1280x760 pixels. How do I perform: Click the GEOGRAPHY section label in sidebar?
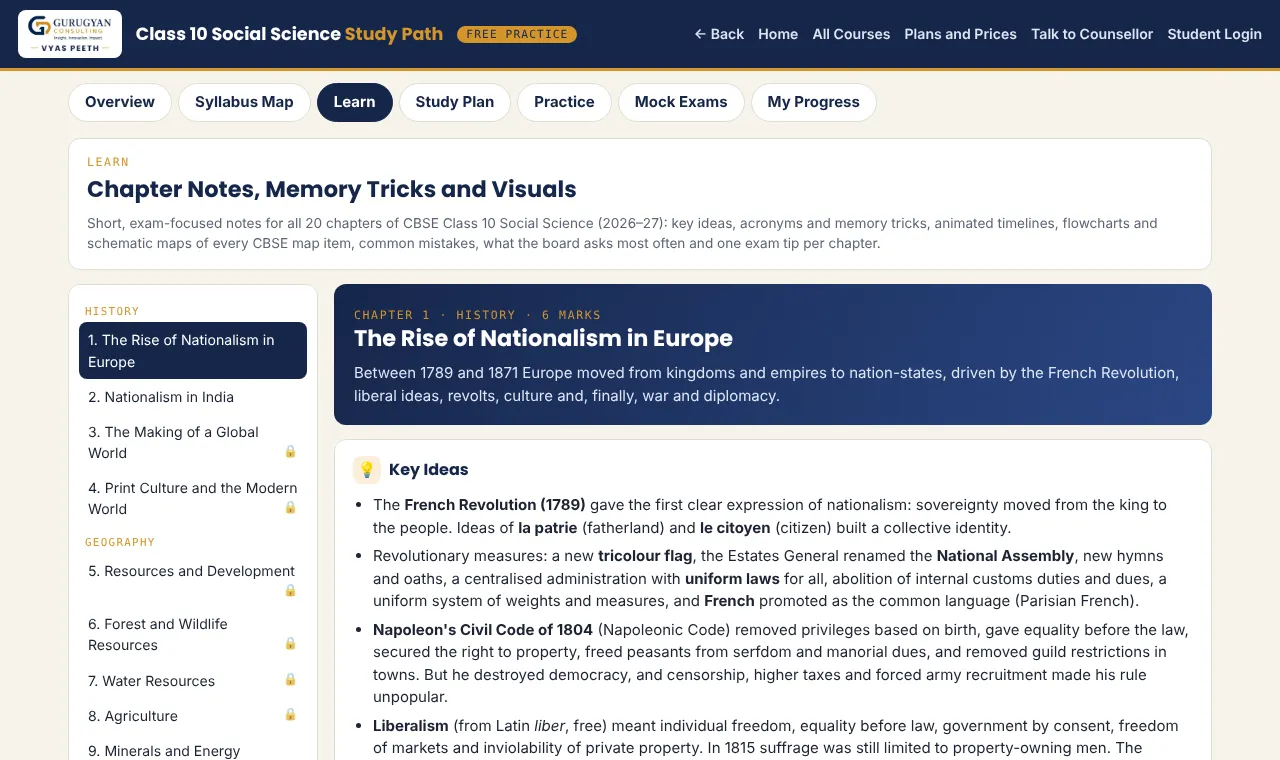click(120, 542)
